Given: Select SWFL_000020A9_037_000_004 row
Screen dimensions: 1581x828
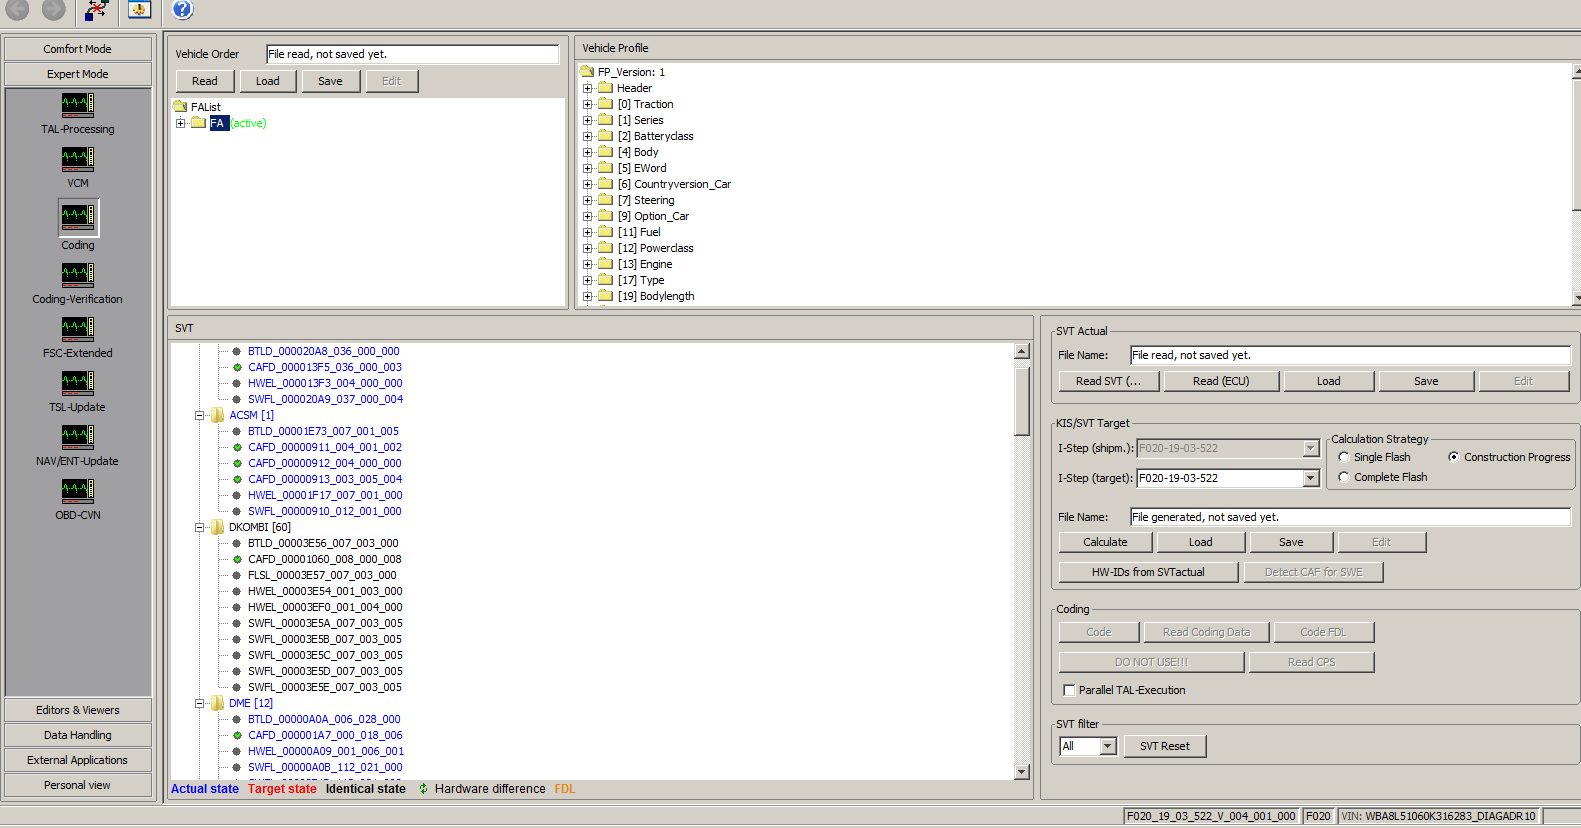Looking at the screenshot, I should (x=326, y=399).
